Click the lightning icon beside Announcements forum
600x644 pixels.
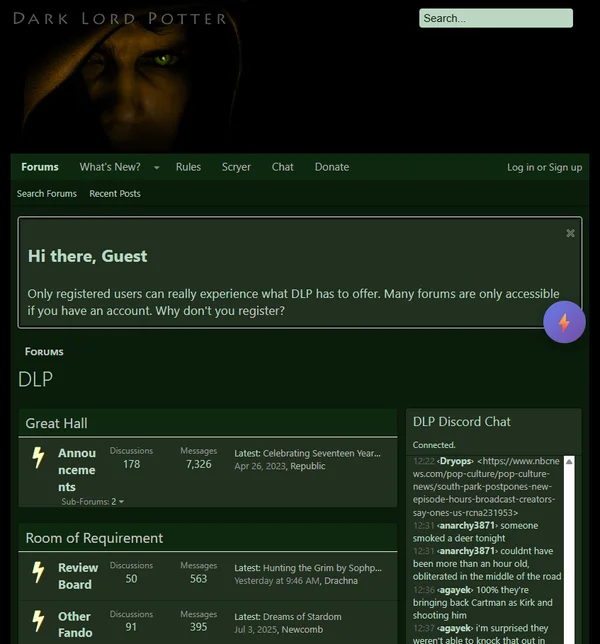38,458
